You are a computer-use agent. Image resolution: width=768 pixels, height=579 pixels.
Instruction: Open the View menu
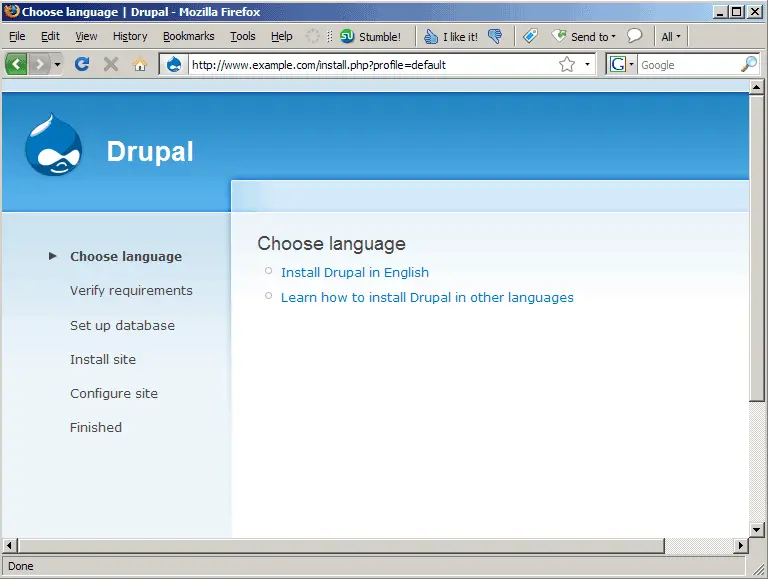coord(86,36)
